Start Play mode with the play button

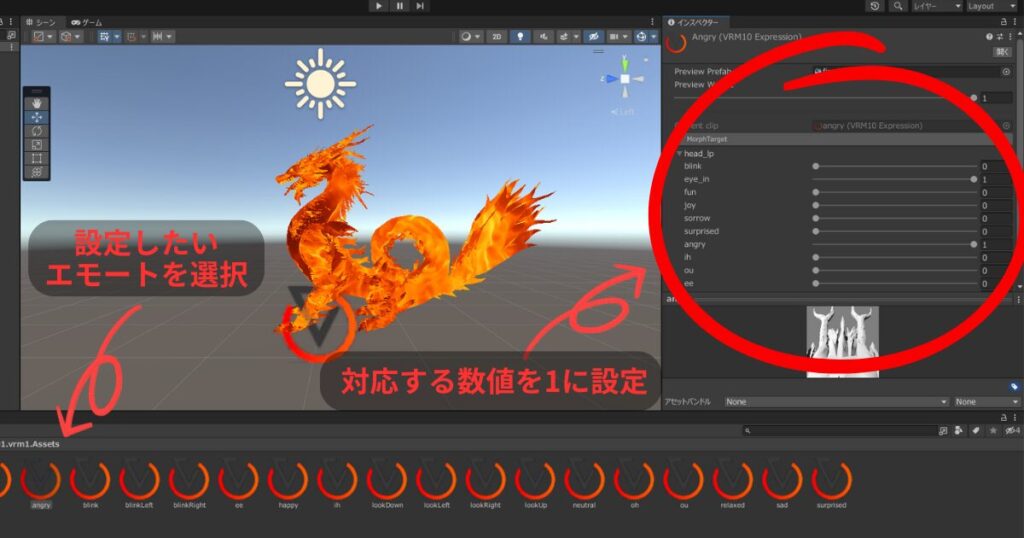(x=379, y=6)
